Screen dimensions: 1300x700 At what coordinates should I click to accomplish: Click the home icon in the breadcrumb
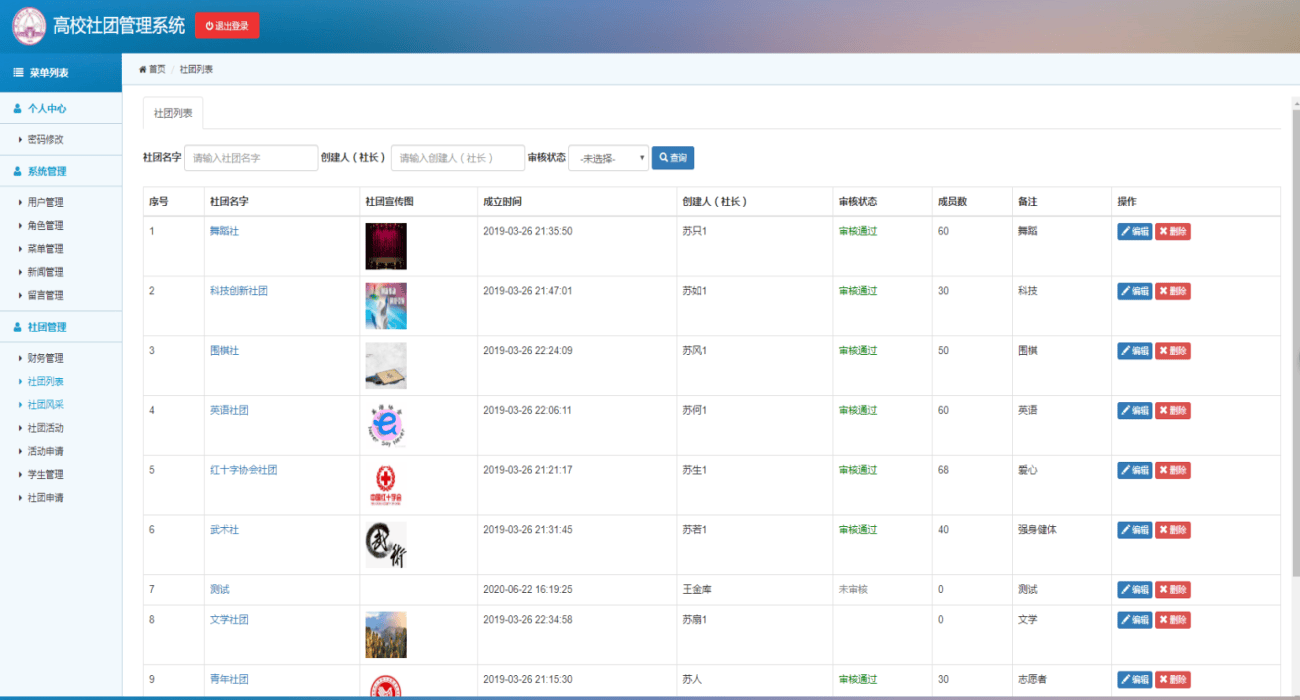(x=143, y=69)
